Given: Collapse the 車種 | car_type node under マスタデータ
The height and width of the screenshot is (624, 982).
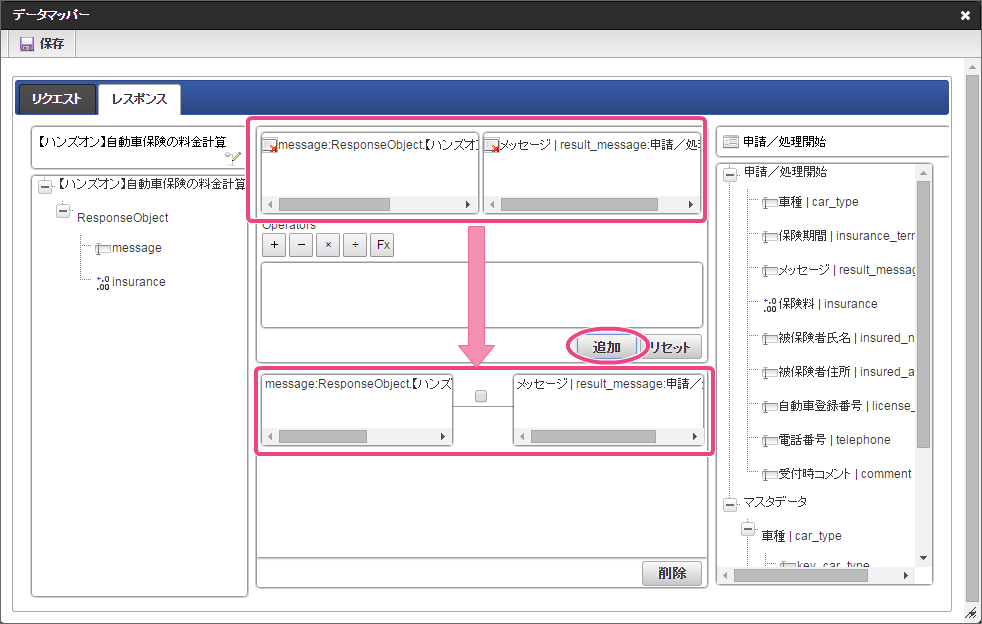Looking at the screenshot, I should tap(748, 529).
